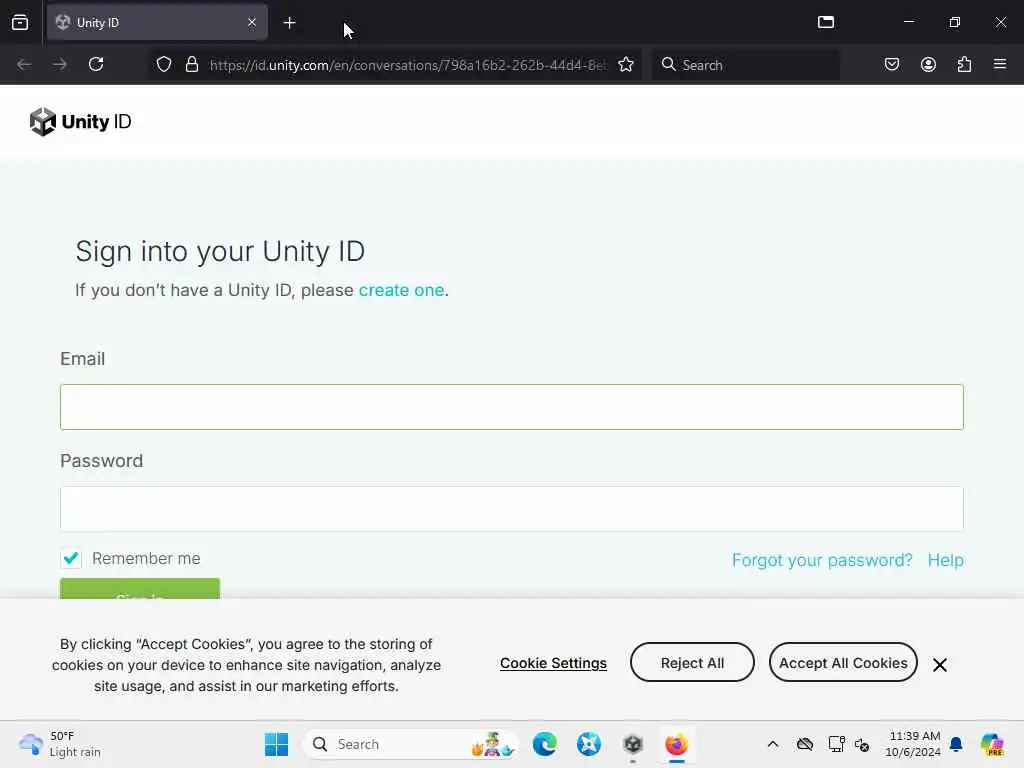
Task: Open a new tab with plus button
Action: tap(289, 23)
